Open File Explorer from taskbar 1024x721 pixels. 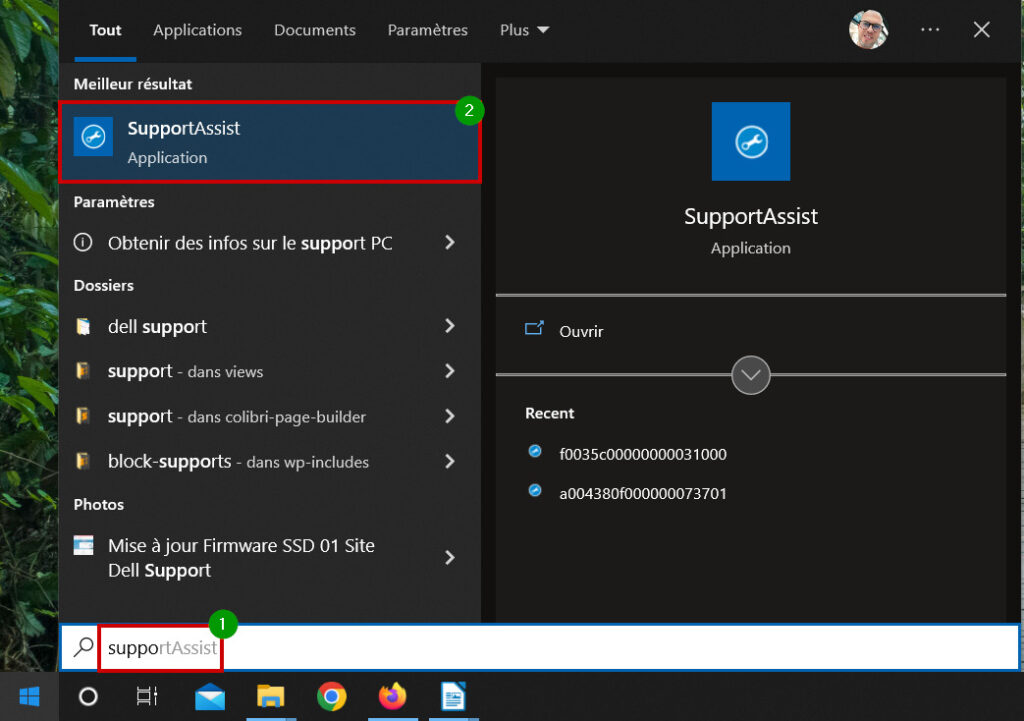(x=270, y=697)
